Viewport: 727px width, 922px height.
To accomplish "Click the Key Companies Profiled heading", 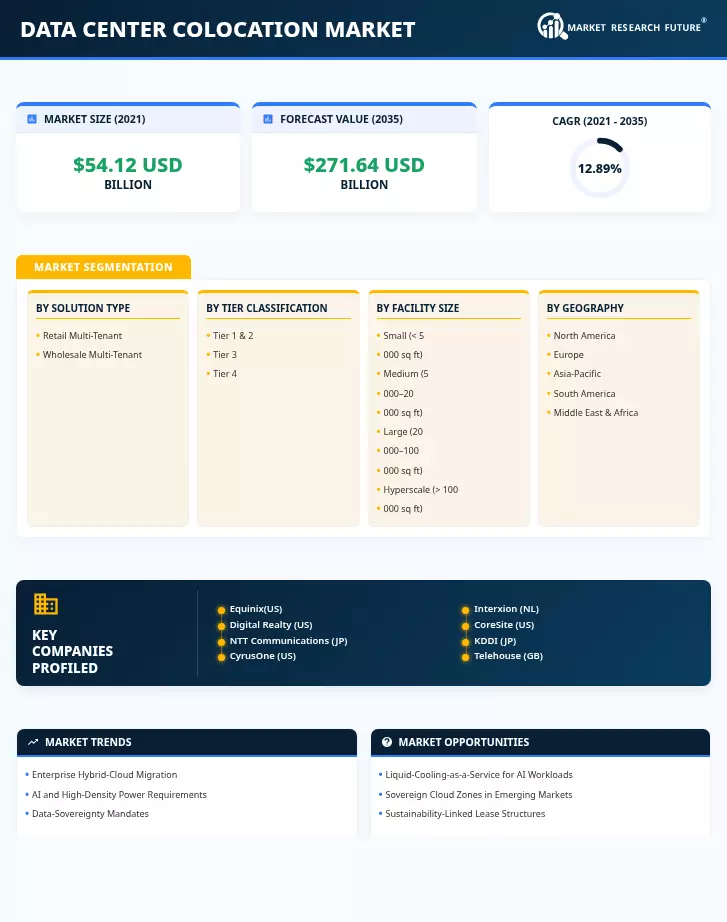I will 72,652.
